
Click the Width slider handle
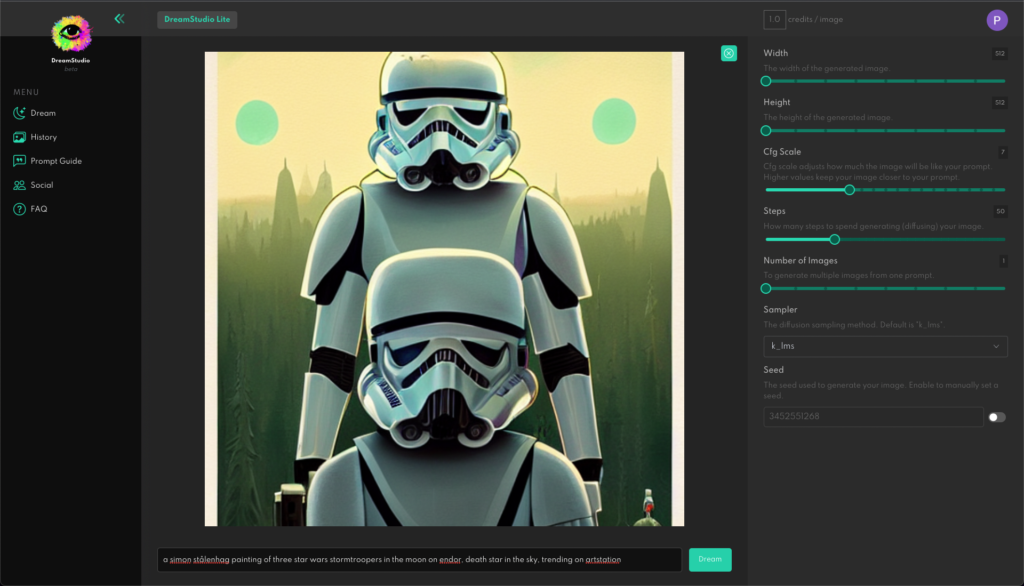click(766, 81)
